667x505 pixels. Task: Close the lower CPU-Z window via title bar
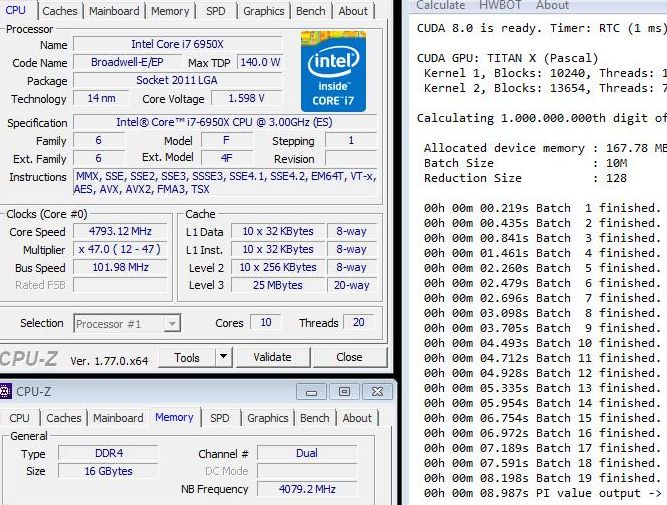375,391
